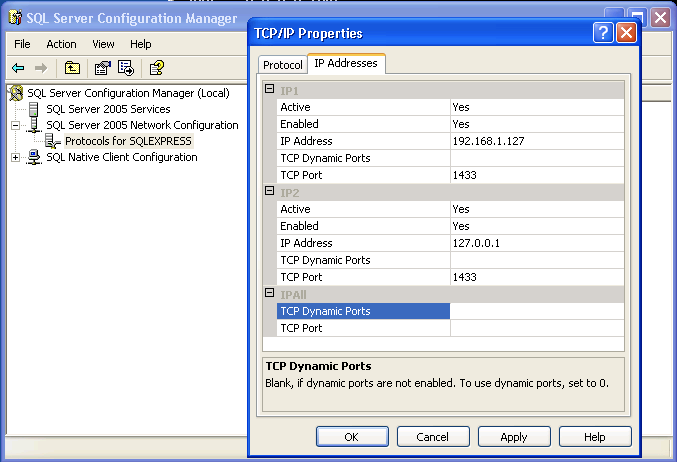Click the Forward arrow toolbar icon

[41, 68]
